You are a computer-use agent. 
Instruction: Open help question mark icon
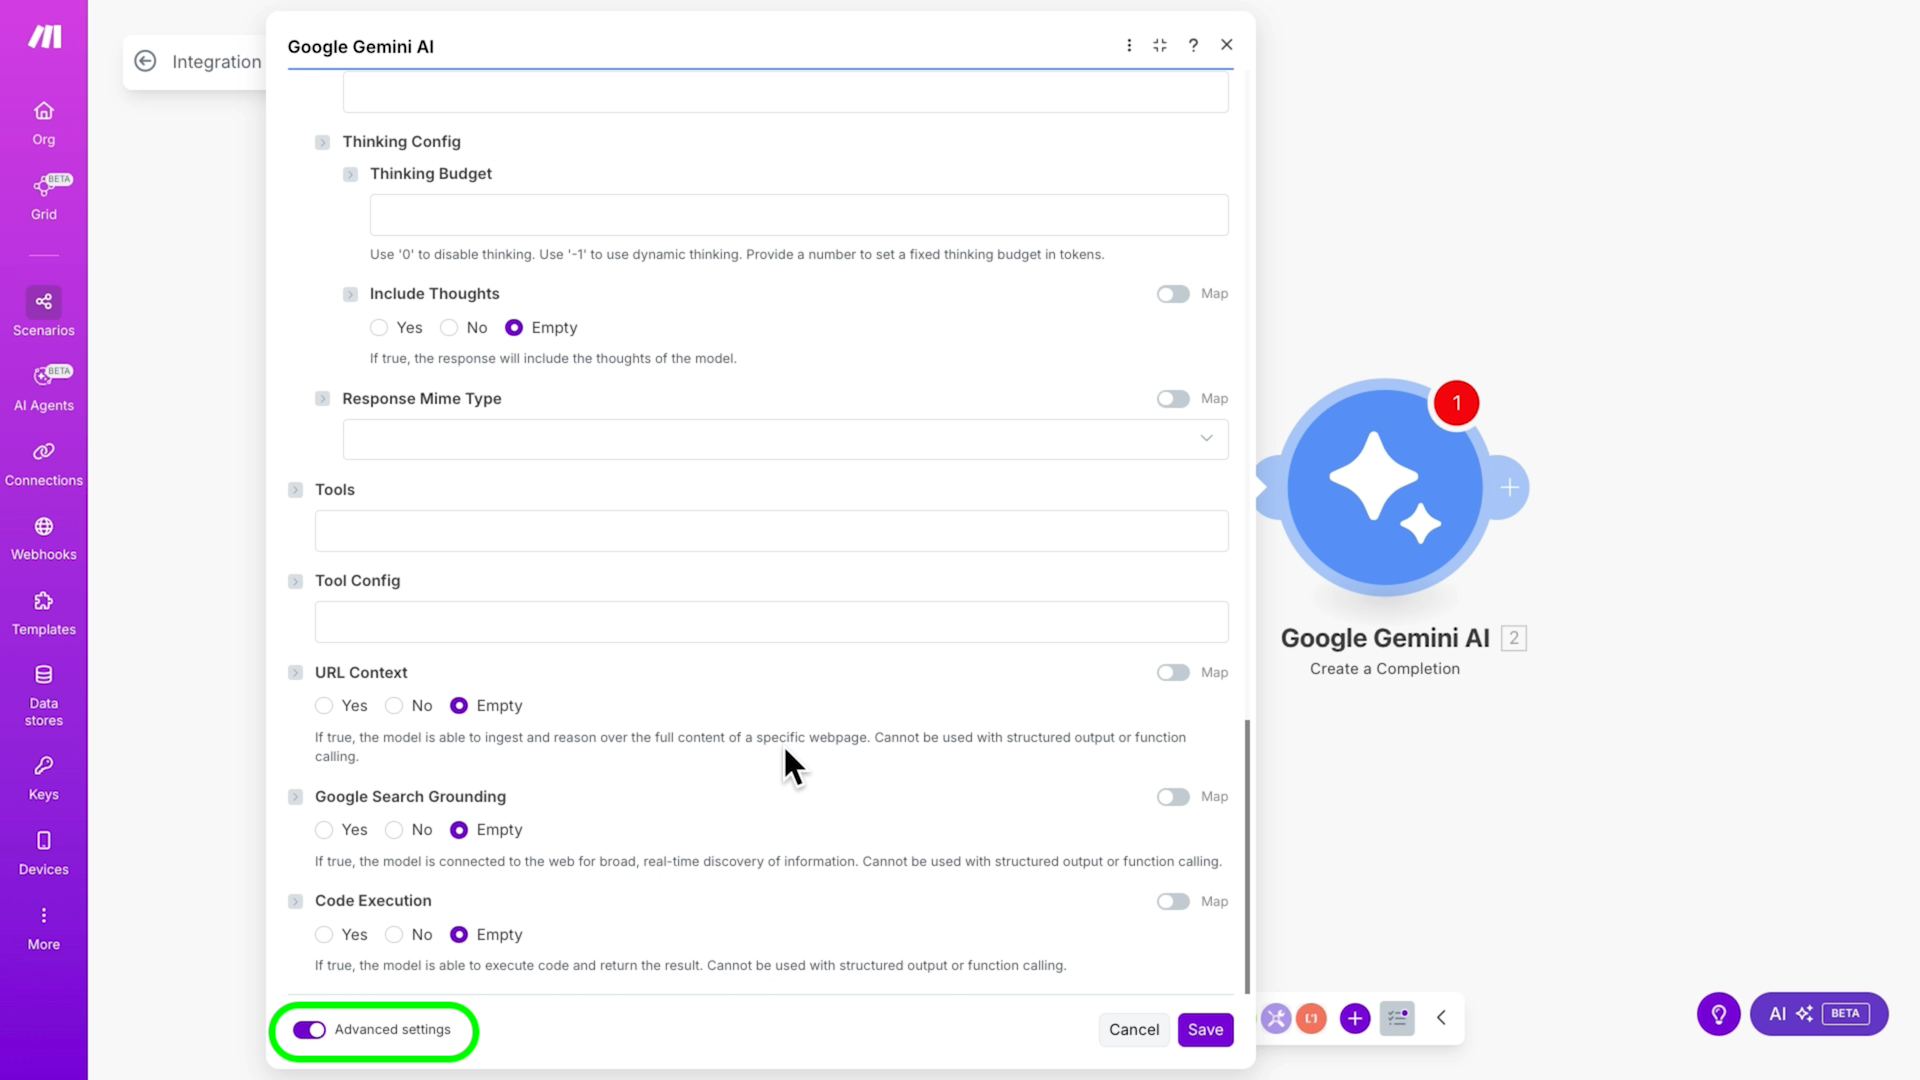pos(1193,45)
